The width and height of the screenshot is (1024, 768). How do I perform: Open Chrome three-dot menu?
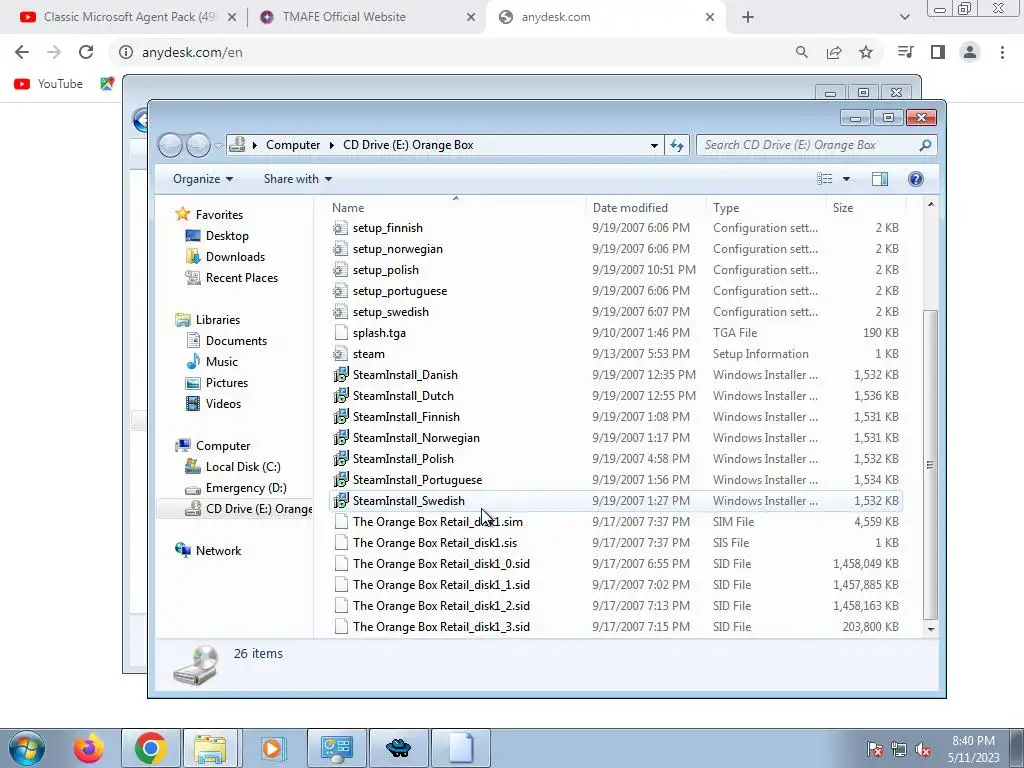[x=1002, y=52]
